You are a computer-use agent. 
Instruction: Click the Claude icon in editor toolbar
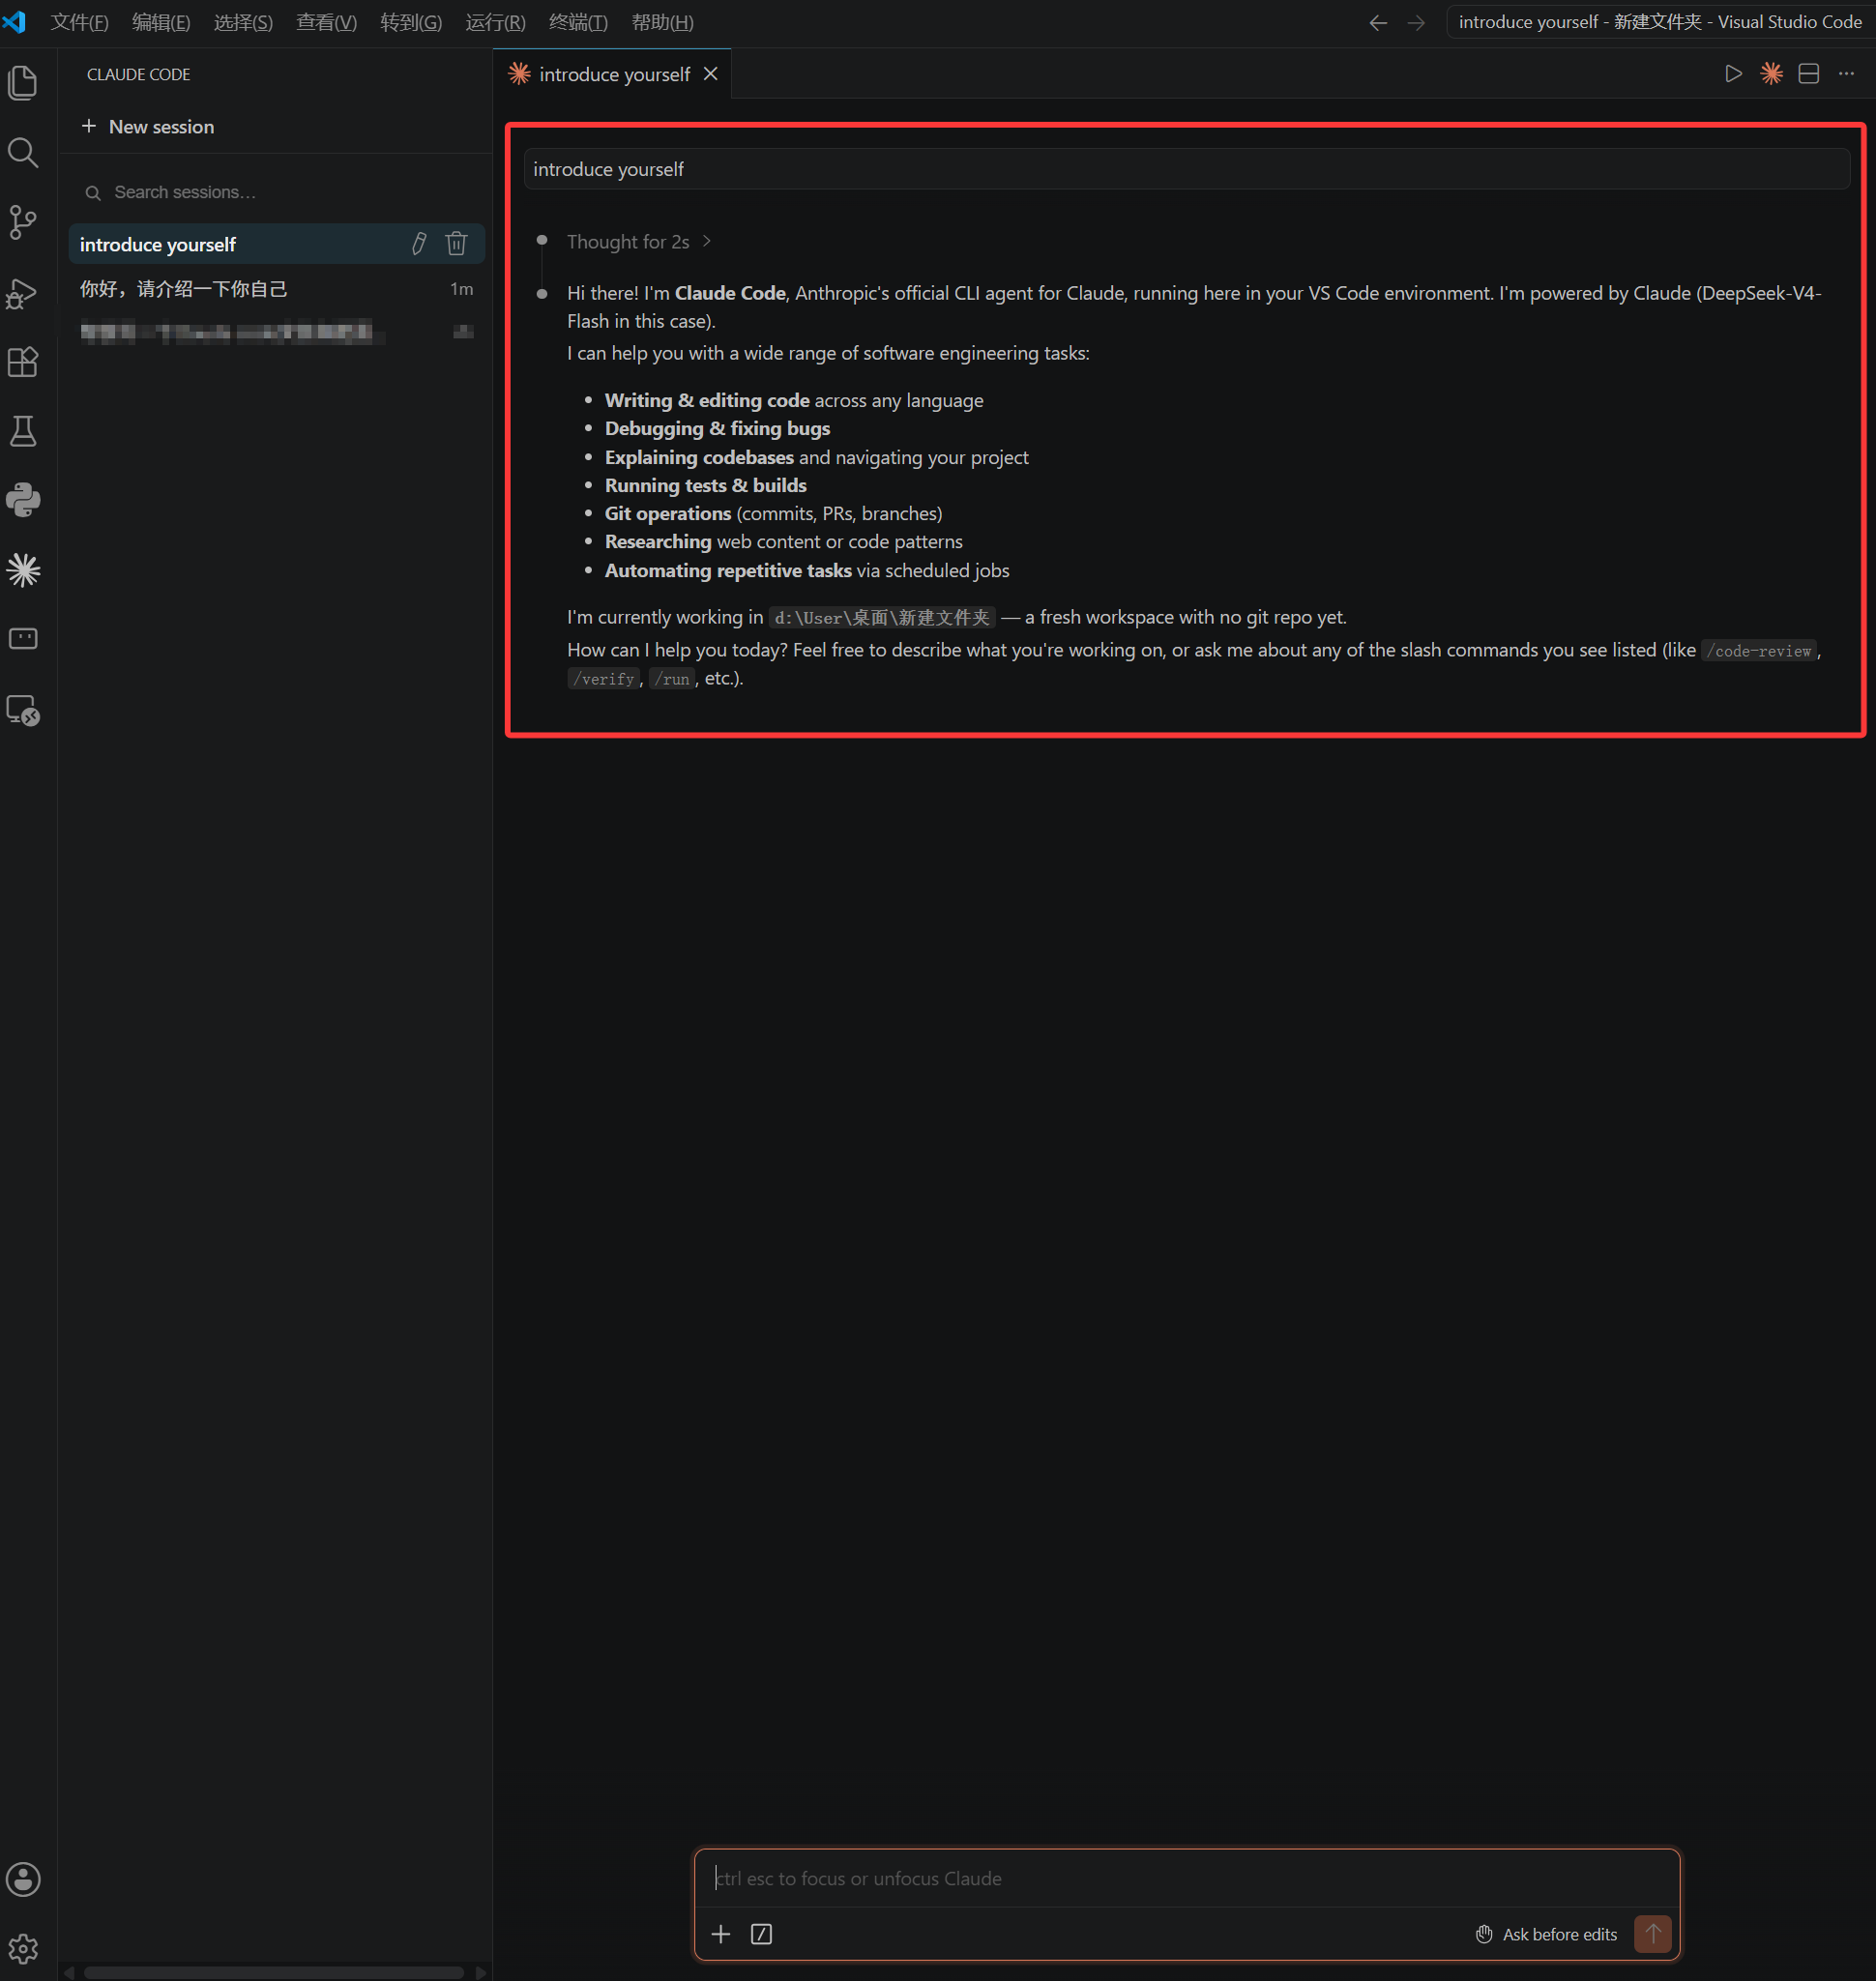tap(1771, 74)
